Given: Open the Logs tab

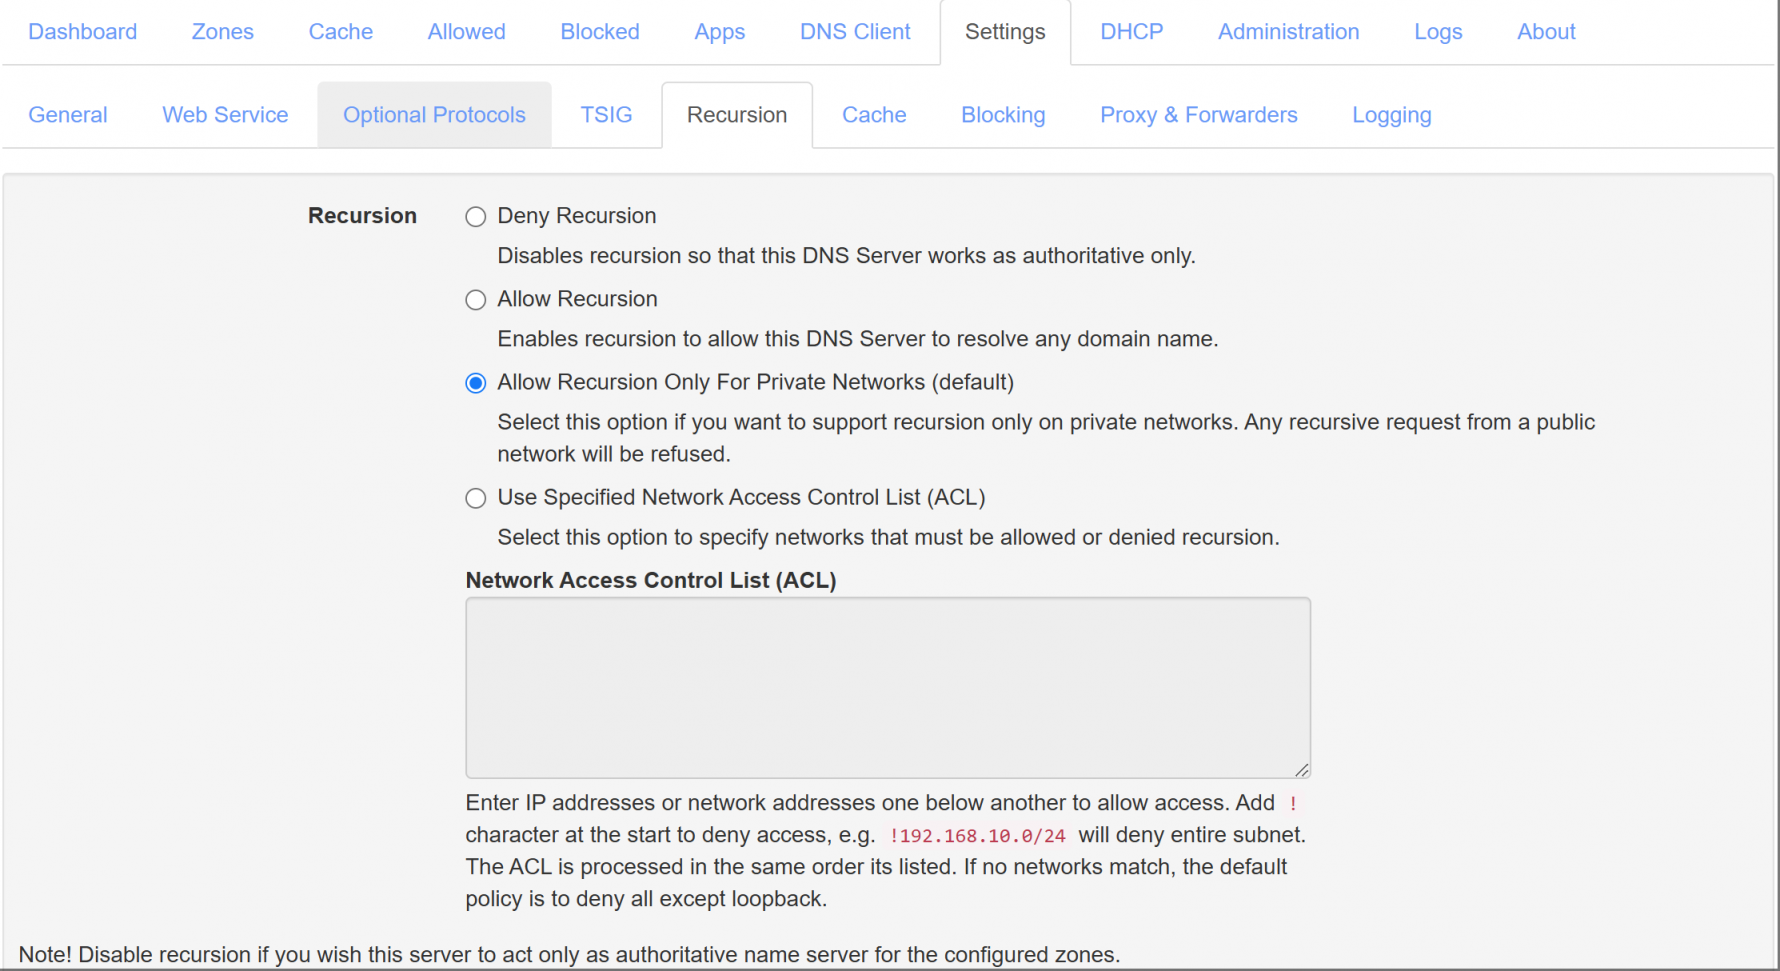Looking at the screenshot, I should [1438, 31].
